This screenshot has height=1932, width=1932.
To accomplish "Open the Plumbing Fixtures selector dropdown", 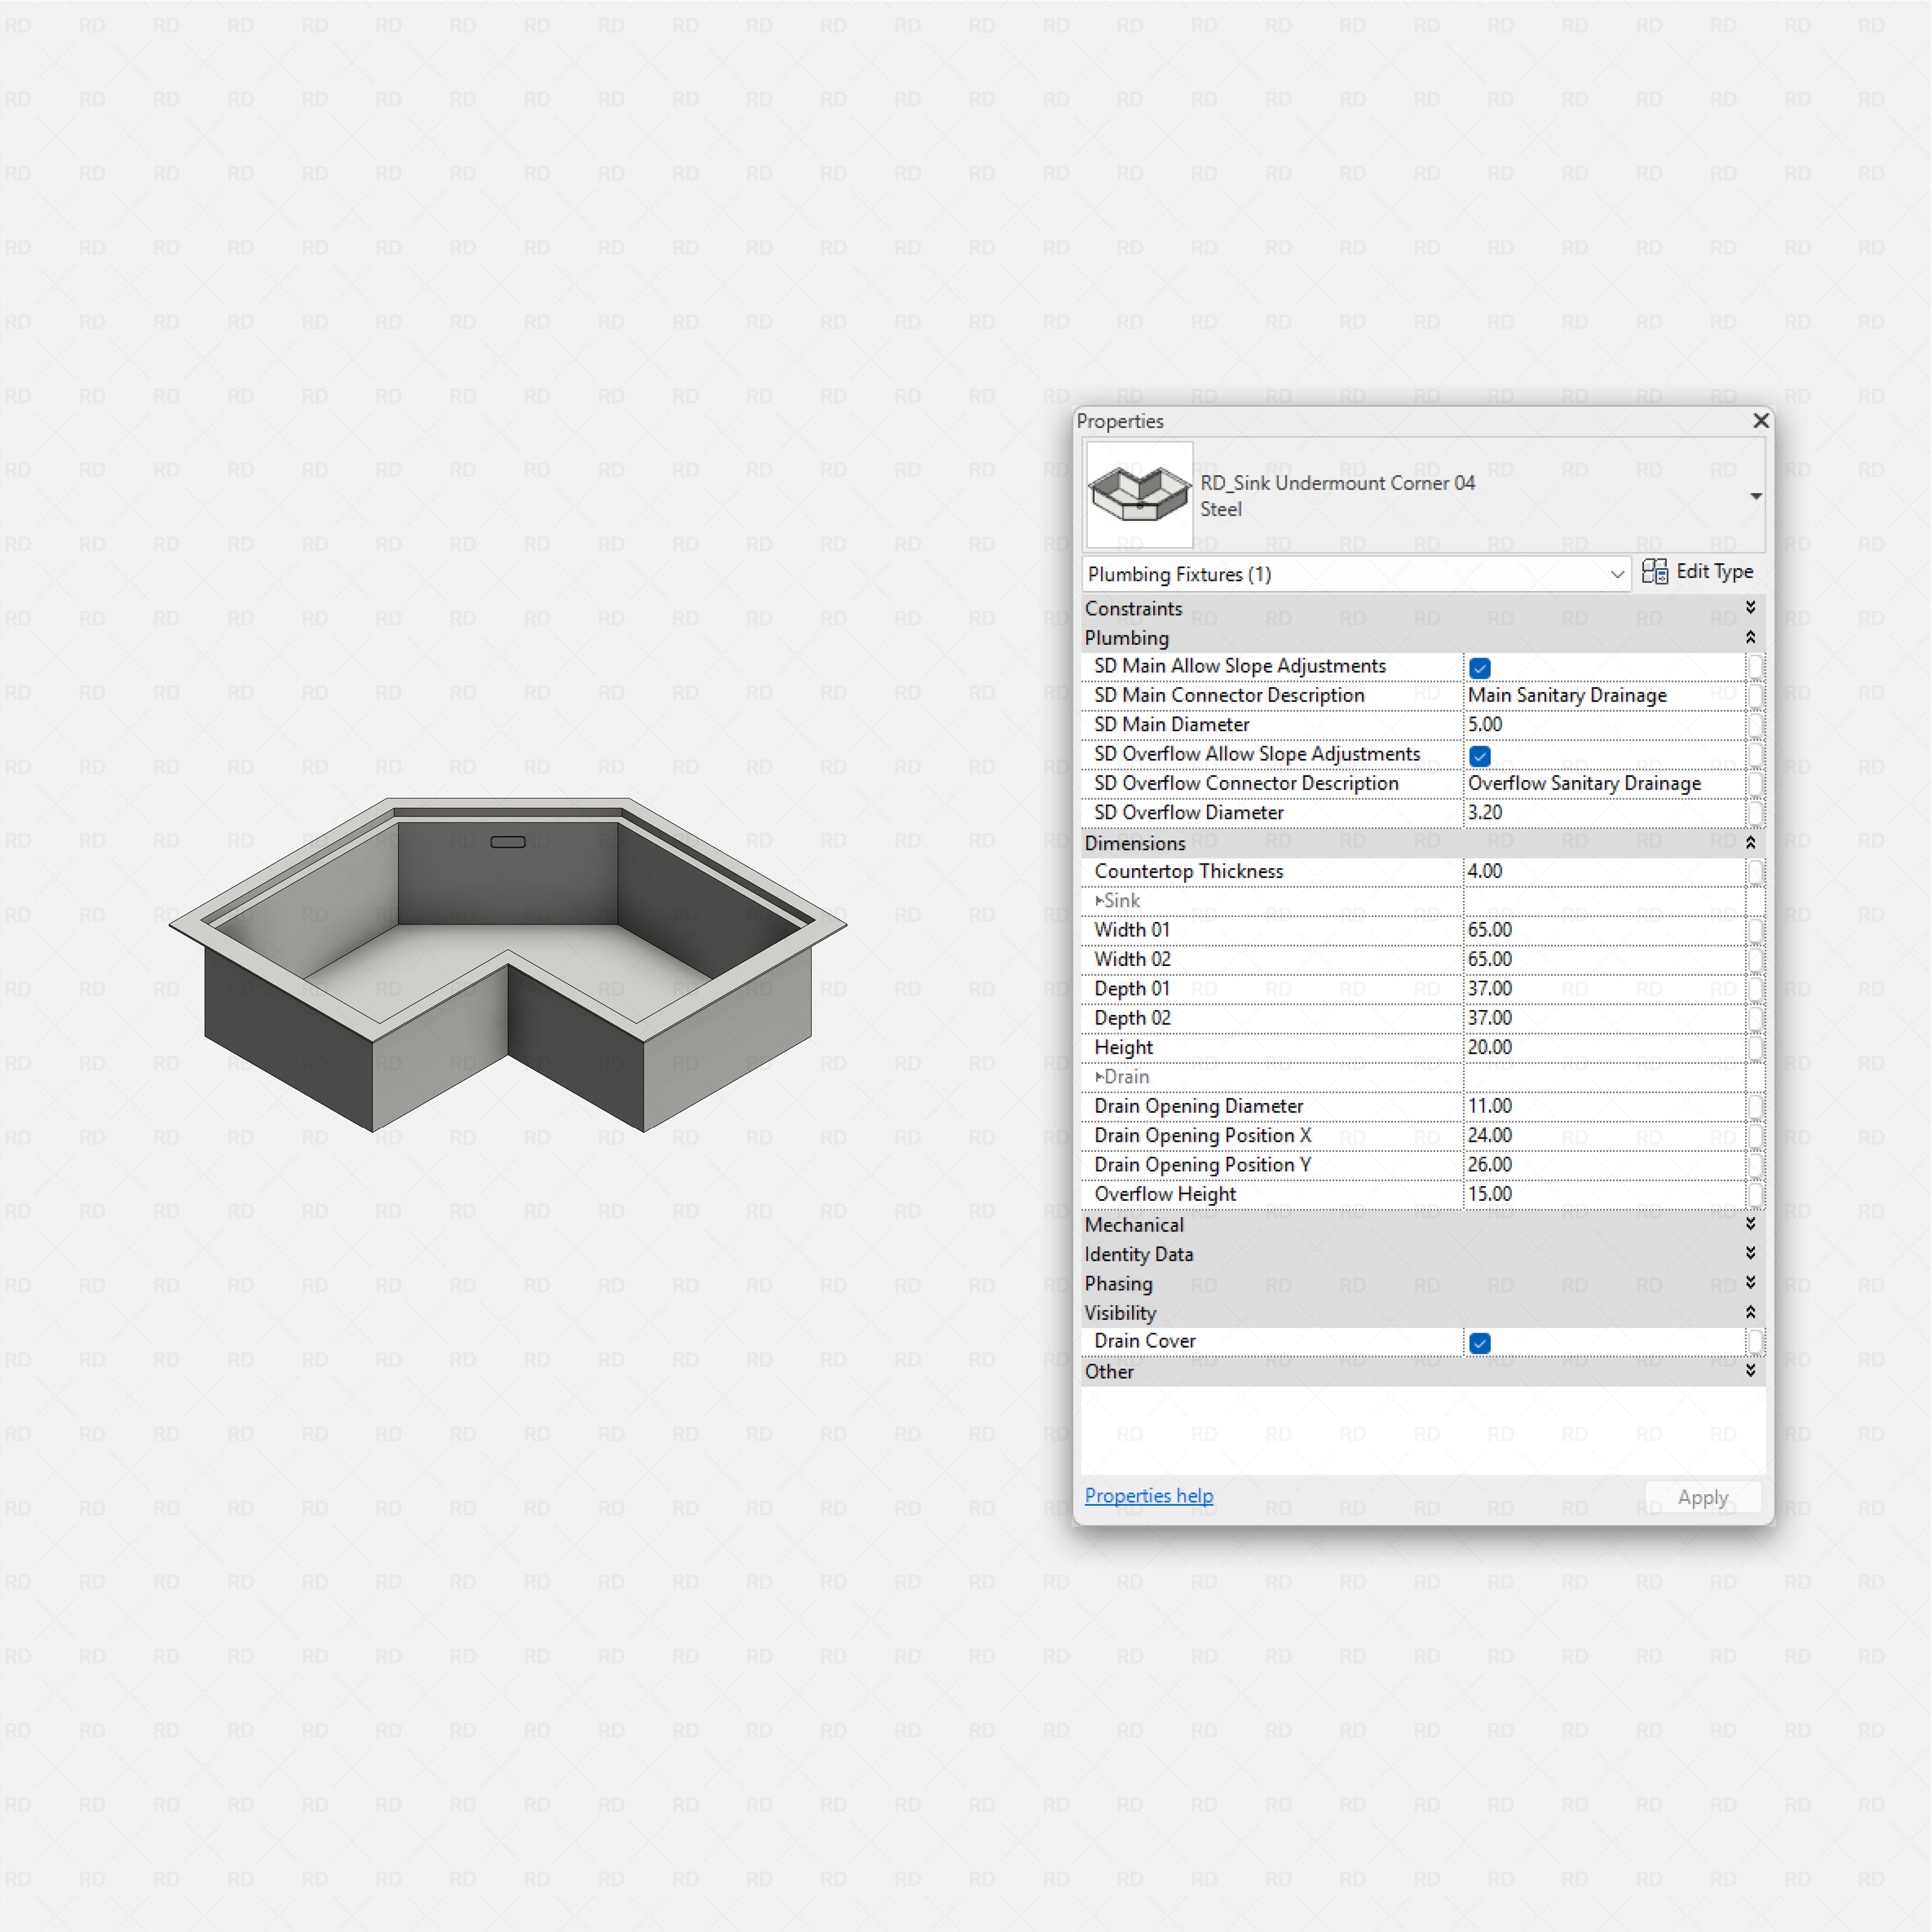I will pyautogui.click(x=1617, y=574).
